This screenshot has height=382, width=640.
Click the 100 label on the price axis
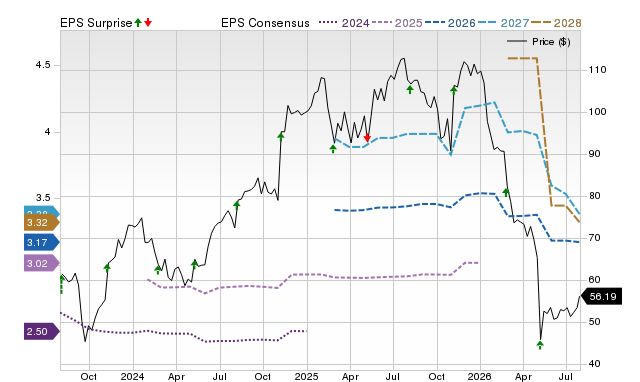(598, 112)
